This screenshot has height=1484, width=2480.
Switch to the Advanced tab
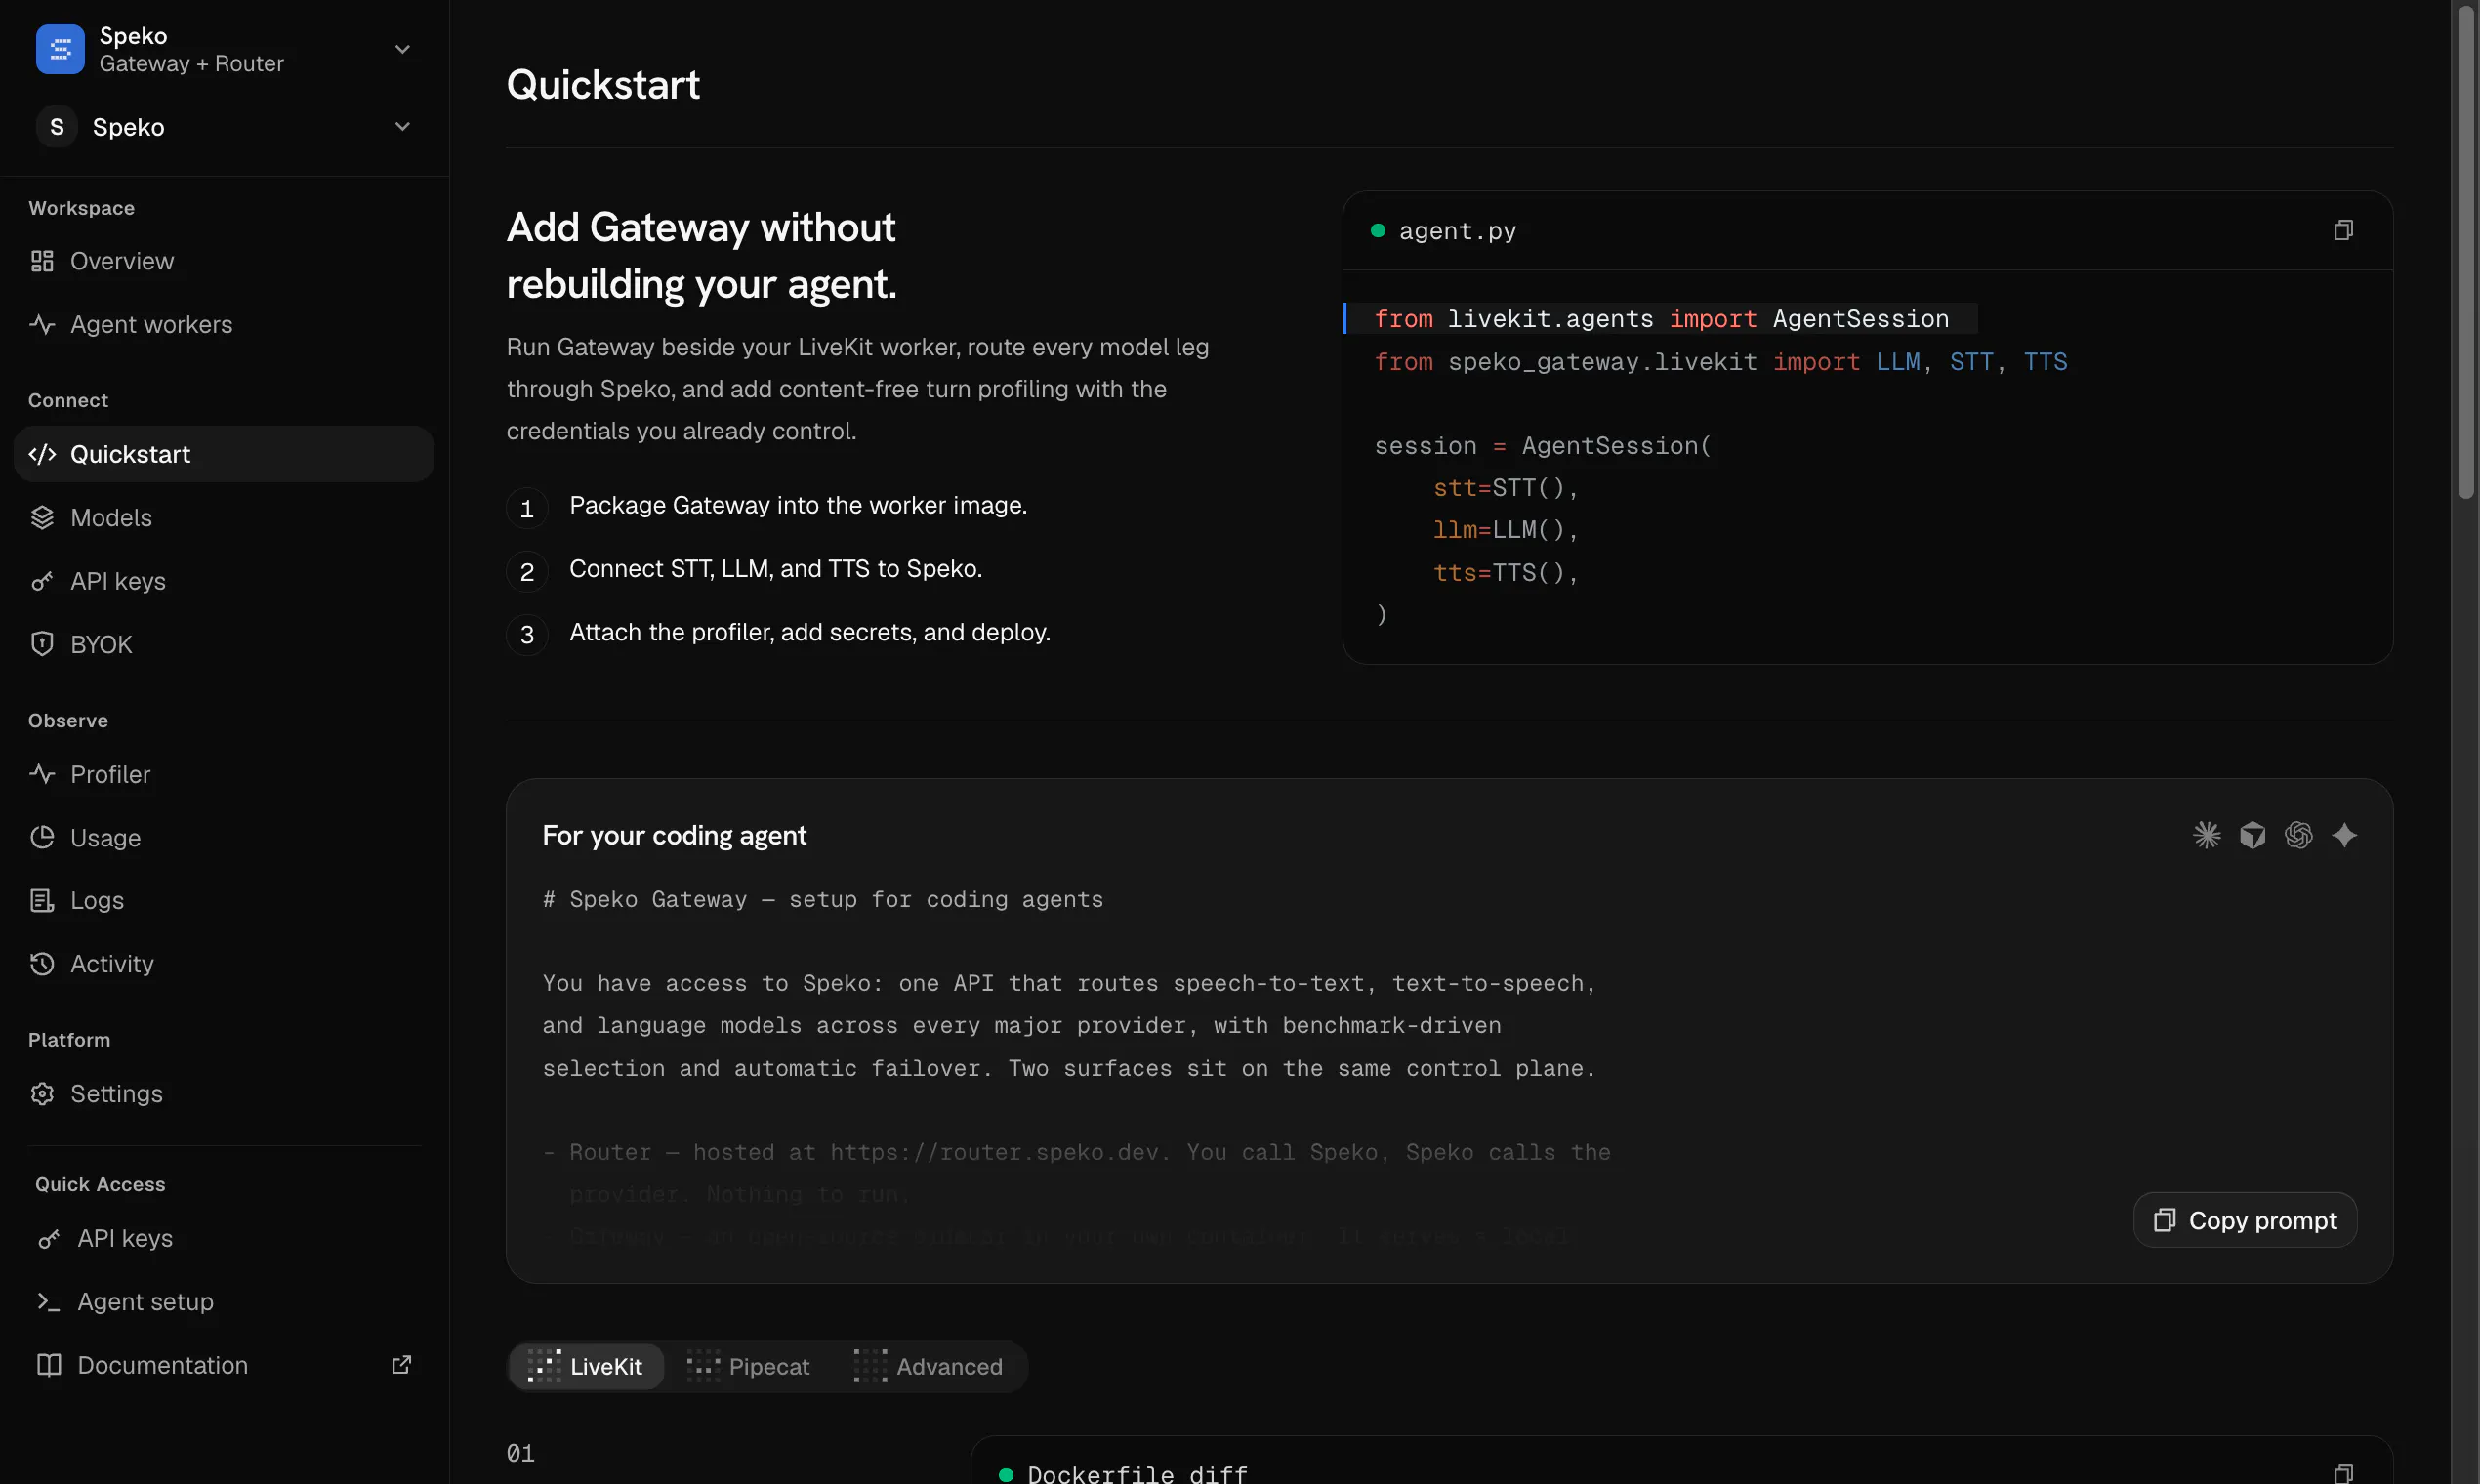pyautogui.click(x=928, y=1367)
